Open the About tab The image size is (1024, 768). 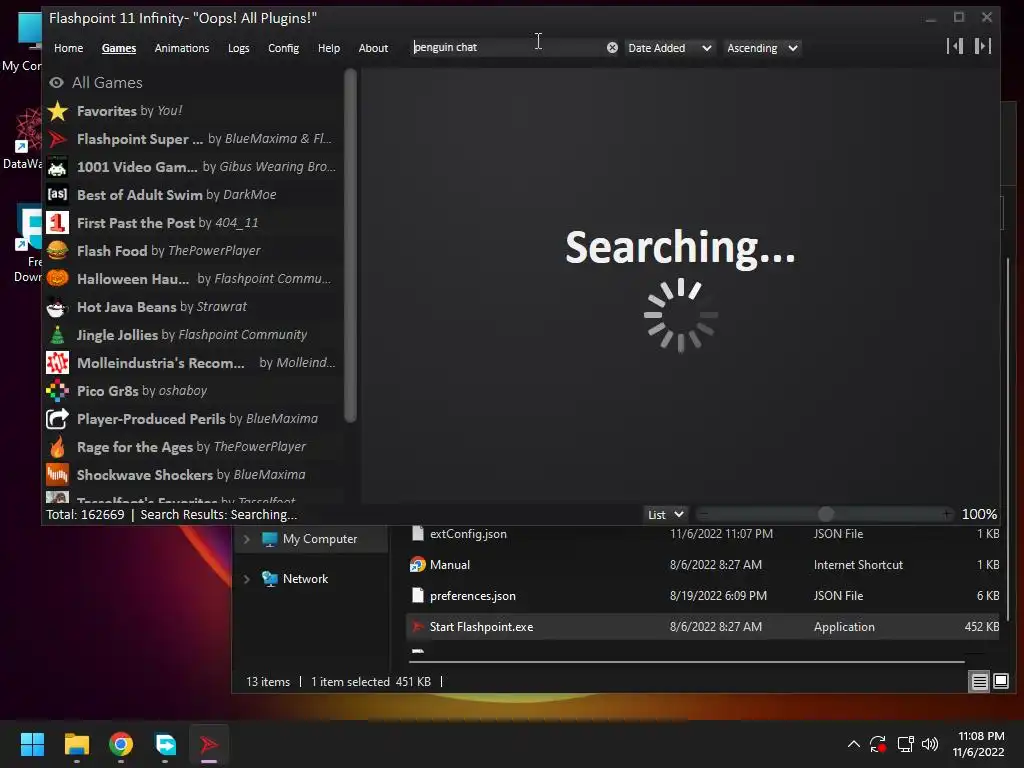[373, 48]
